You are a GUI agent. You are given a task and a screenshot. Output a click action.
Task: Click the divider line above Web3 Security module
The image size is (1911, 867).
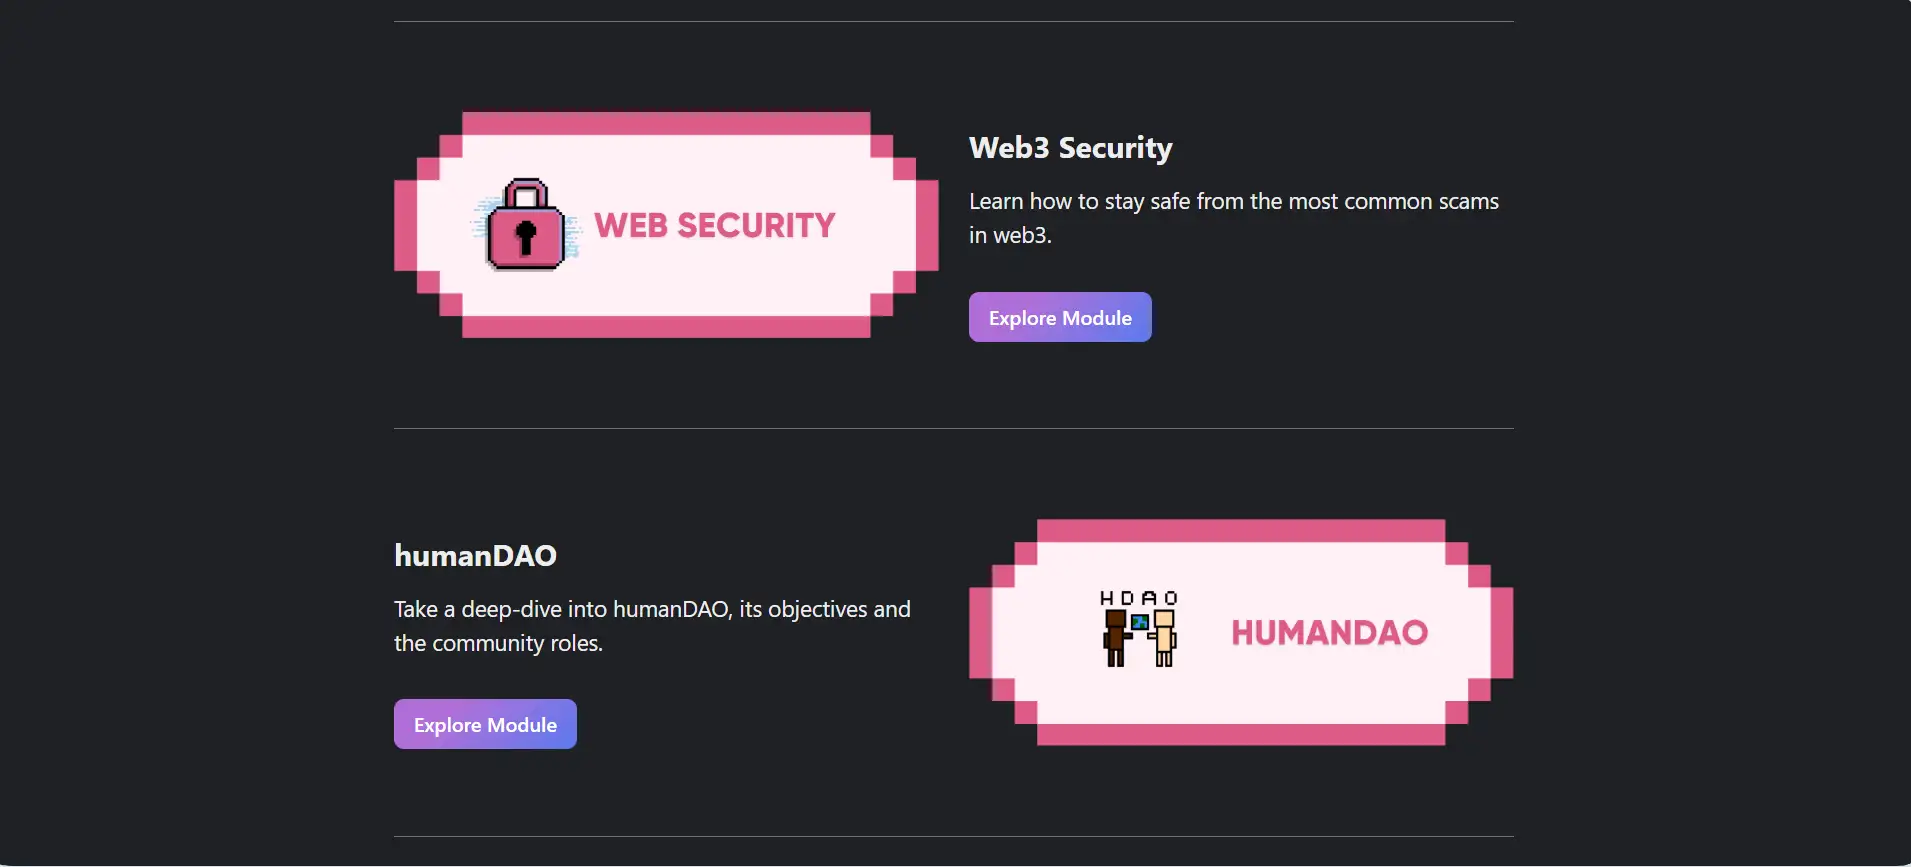coord(954,21)
